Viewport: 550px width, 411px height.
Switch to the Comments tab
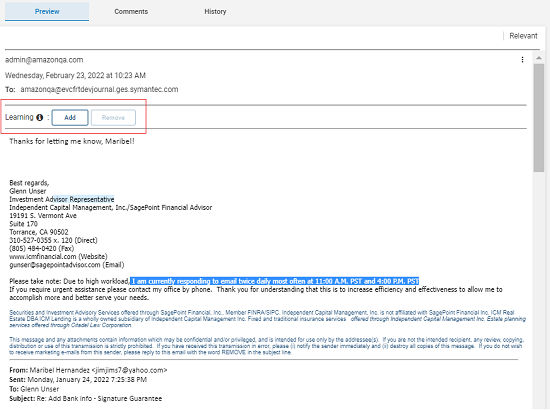tap(131, 12)
